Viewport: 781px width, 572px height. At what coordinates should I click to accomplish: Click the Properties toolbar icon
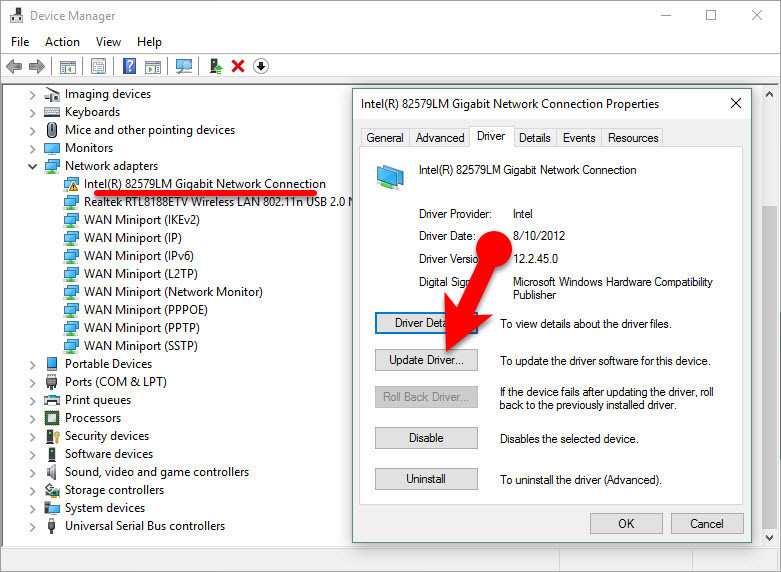[99, 66]
